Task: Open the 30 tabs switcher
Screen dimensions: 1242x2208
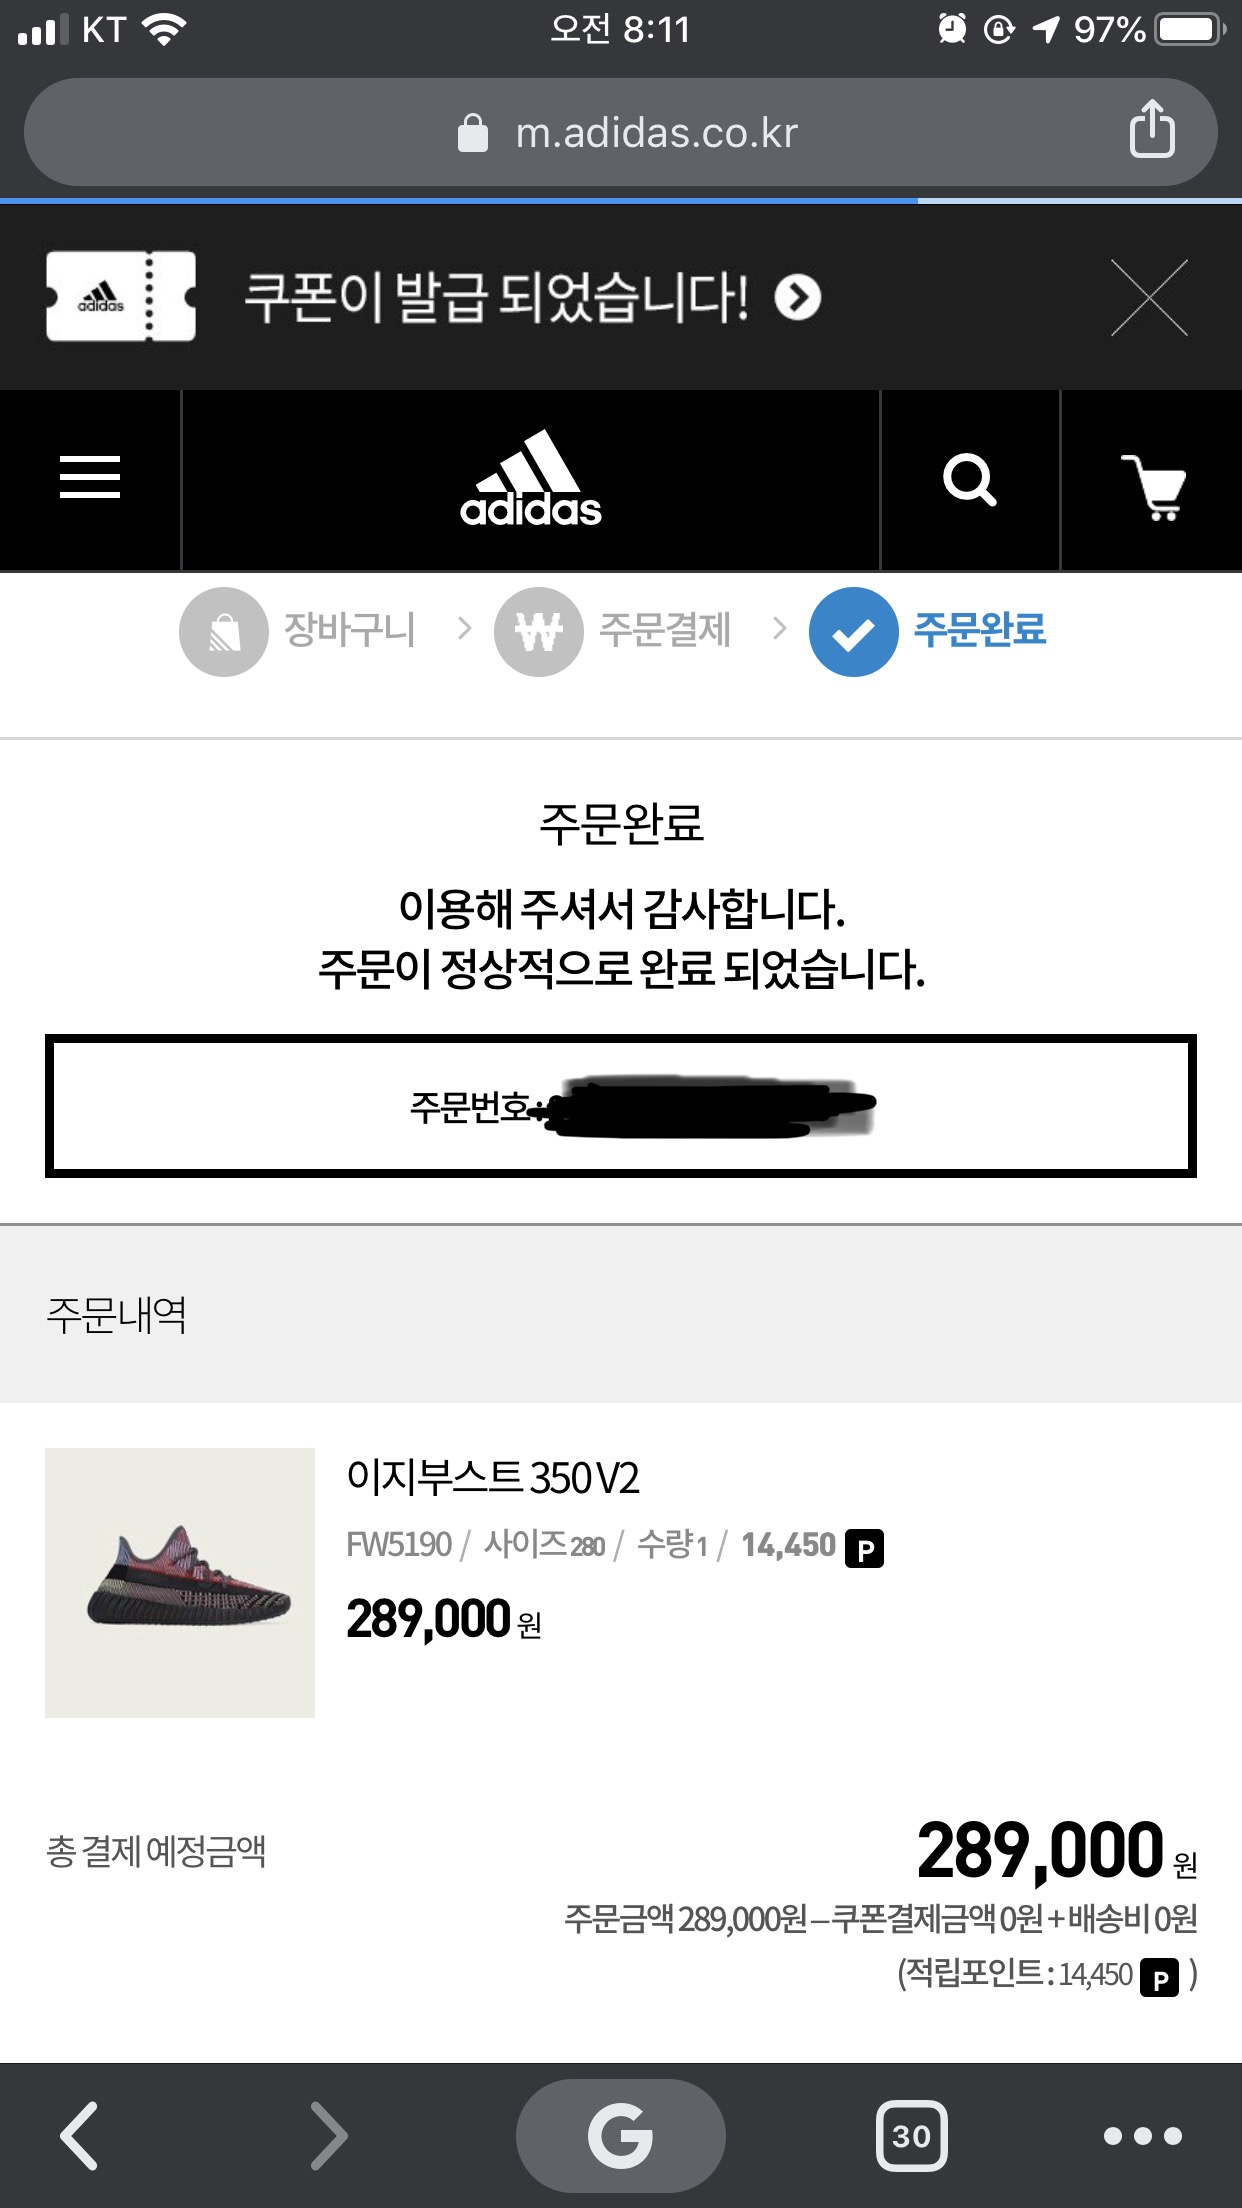Action: pos(911,2136)
